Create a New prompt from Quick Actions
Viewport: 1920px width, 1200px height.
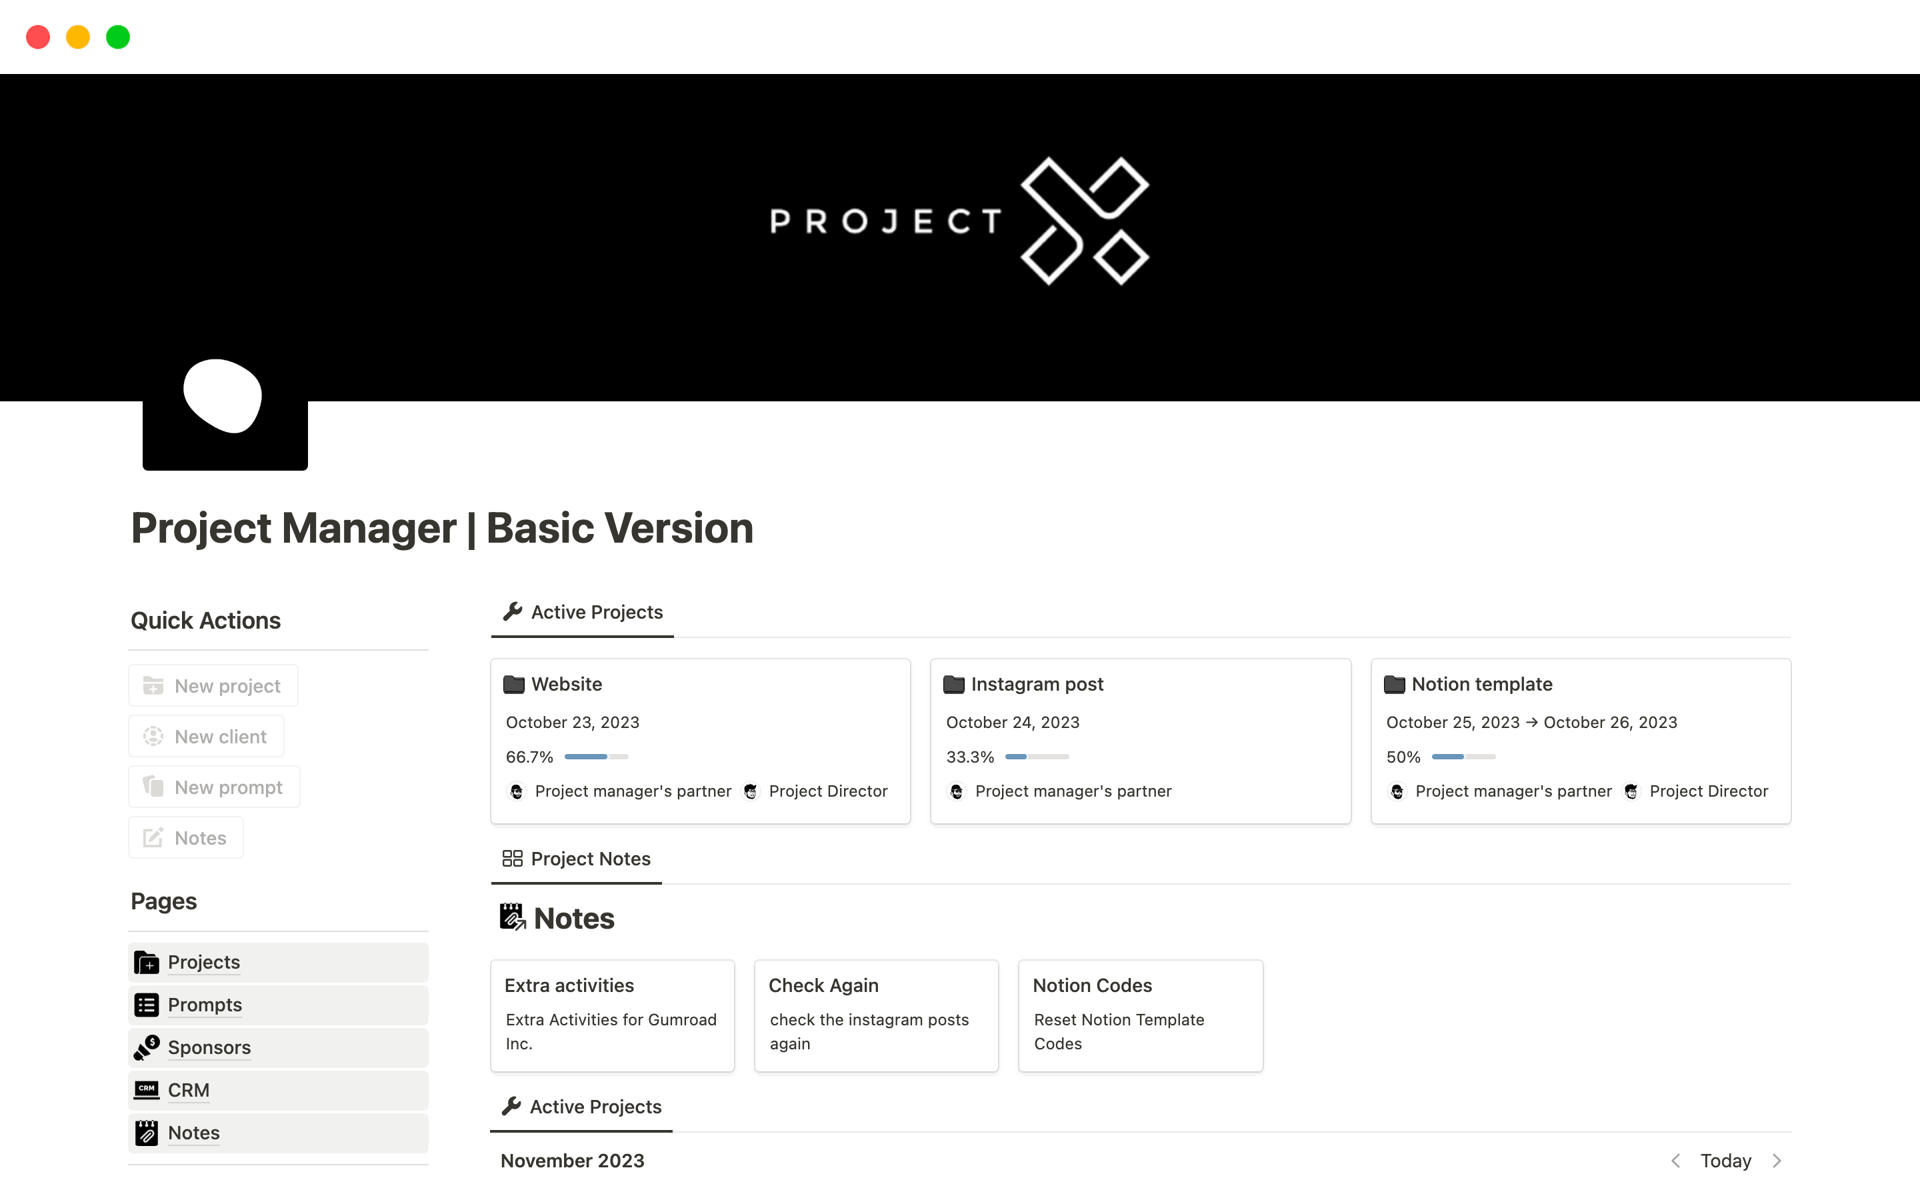pyautogui.click(x=214, y=787)
